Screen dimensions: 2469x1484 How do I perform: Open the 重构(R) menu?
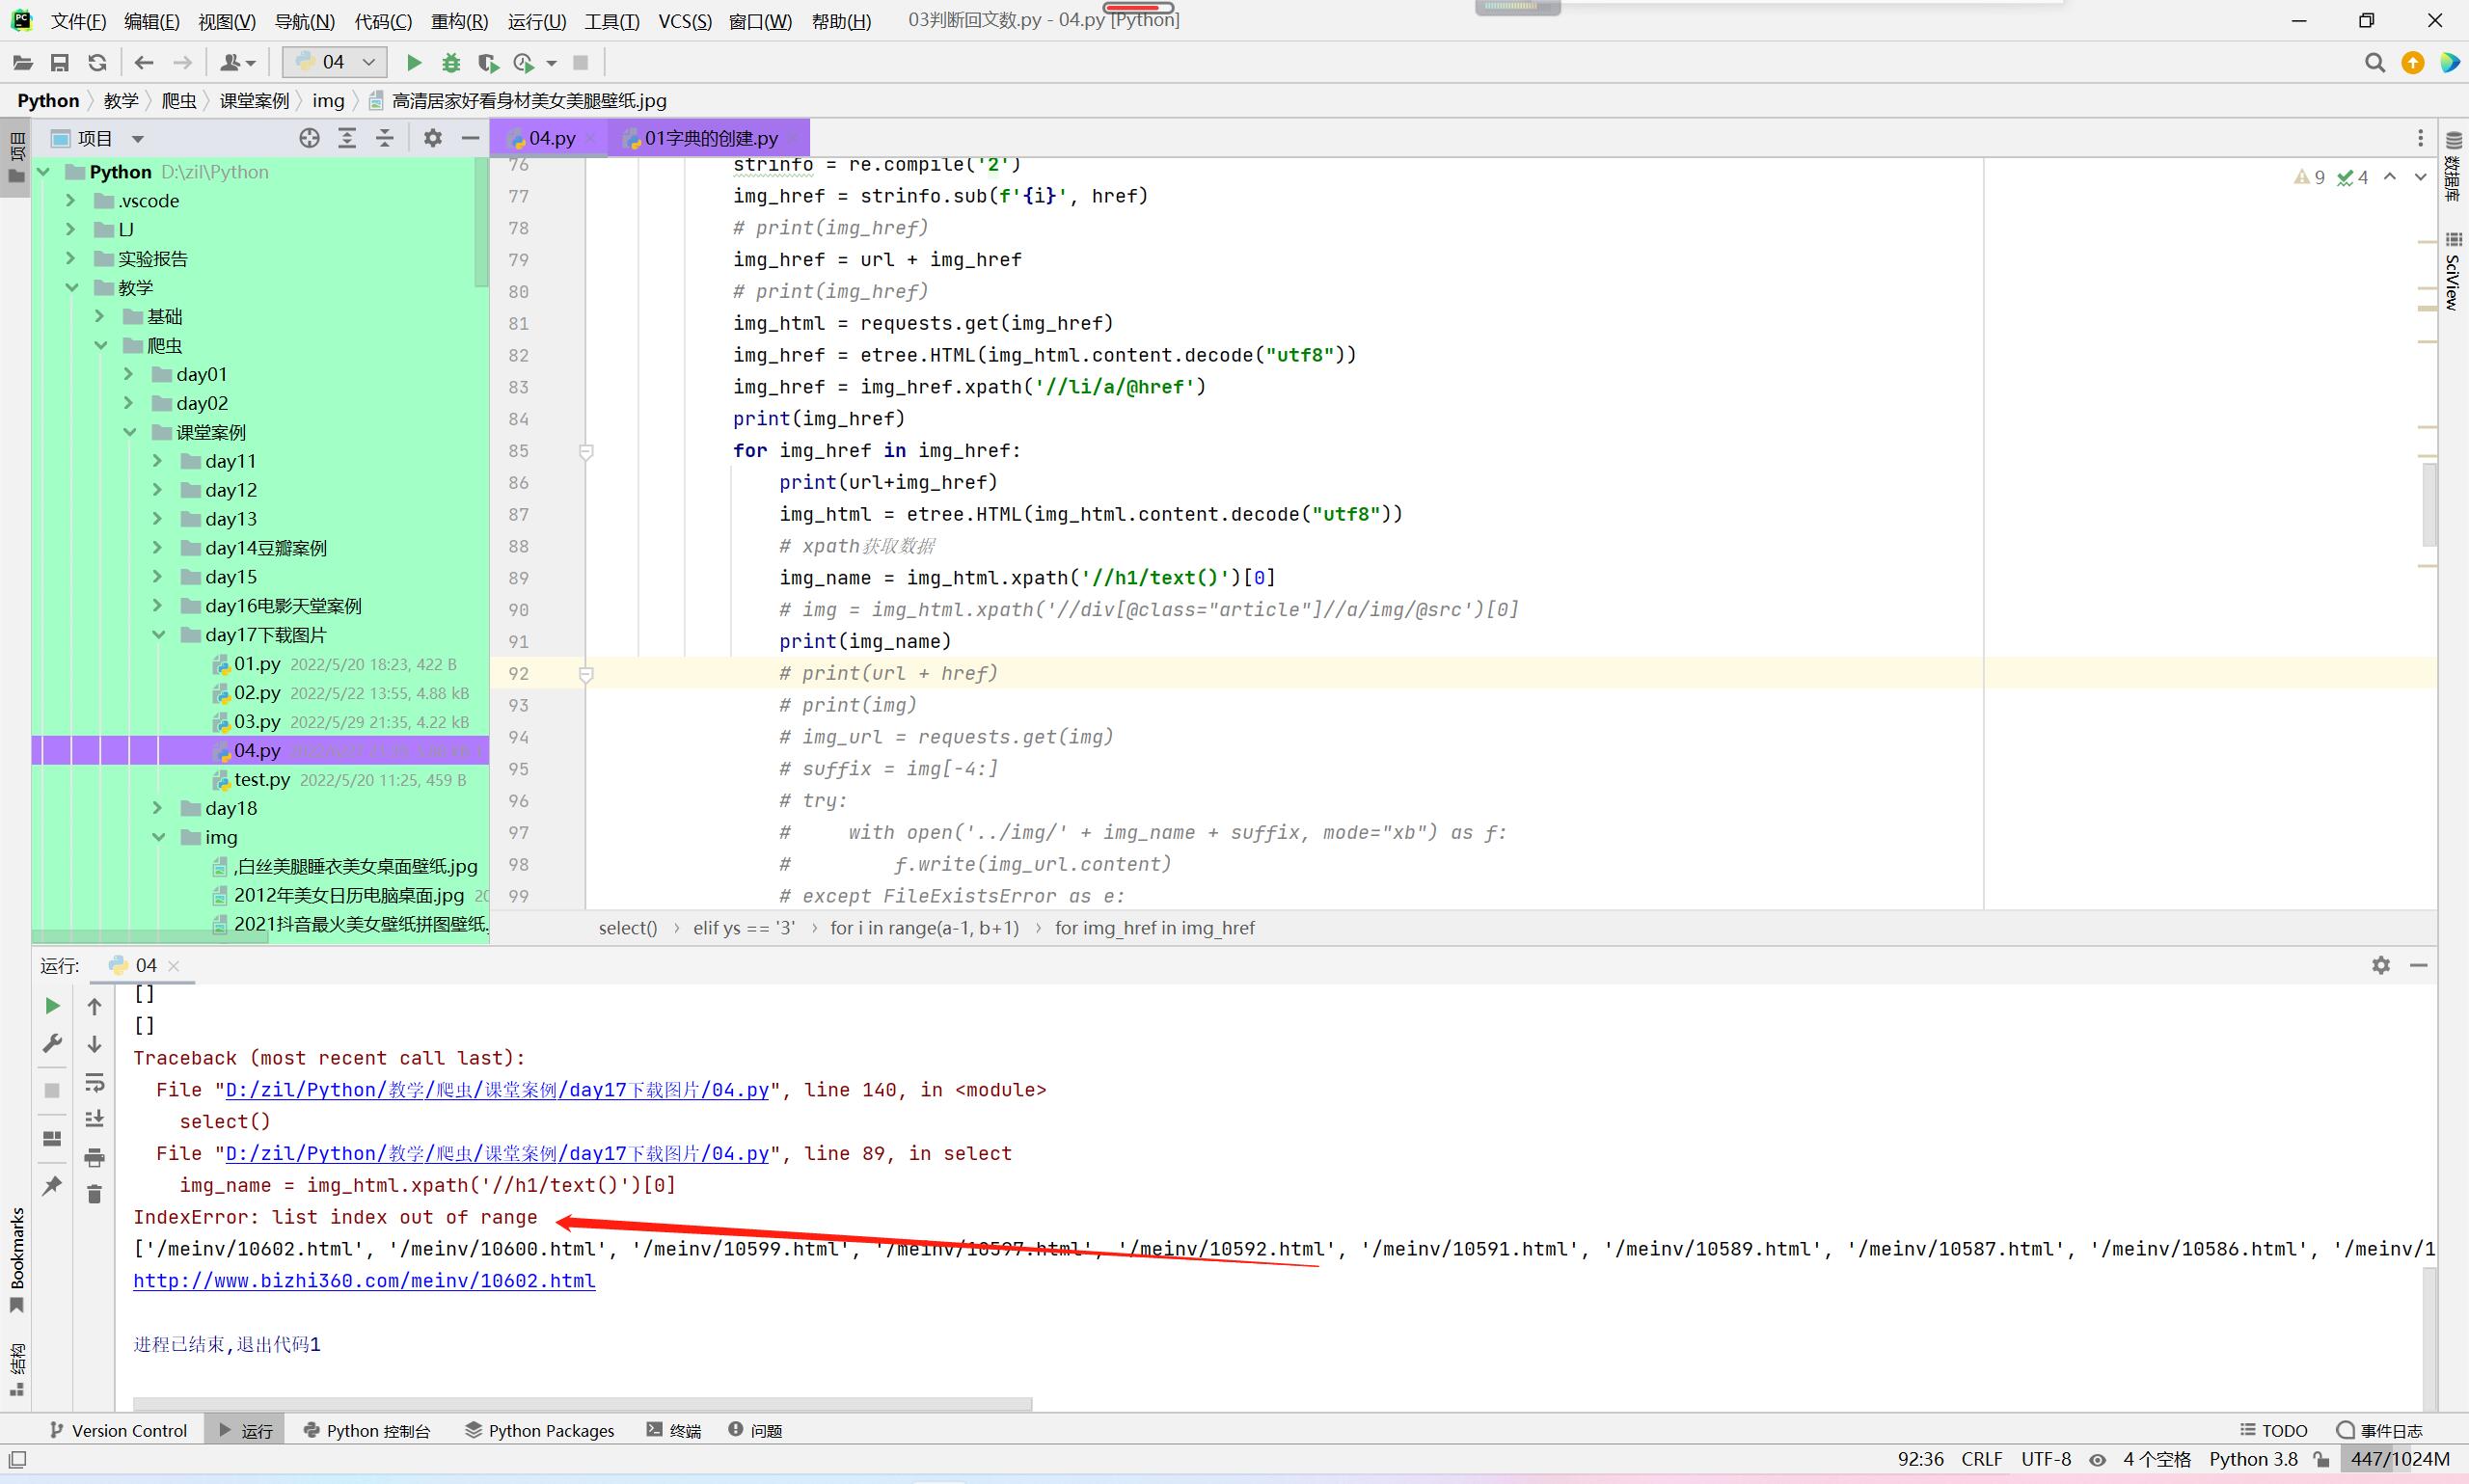[x=459, y=21]
